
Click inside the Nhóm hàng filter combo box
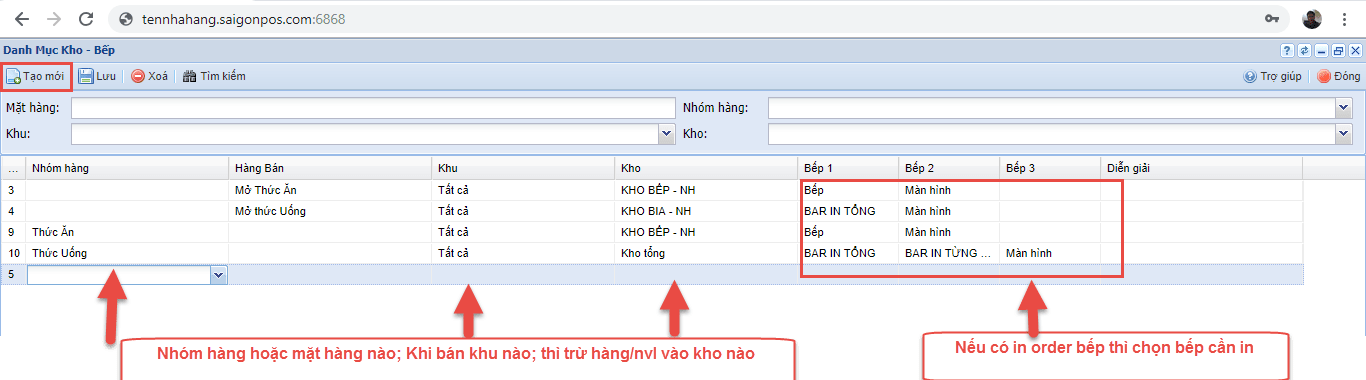tap(1051, 108)
